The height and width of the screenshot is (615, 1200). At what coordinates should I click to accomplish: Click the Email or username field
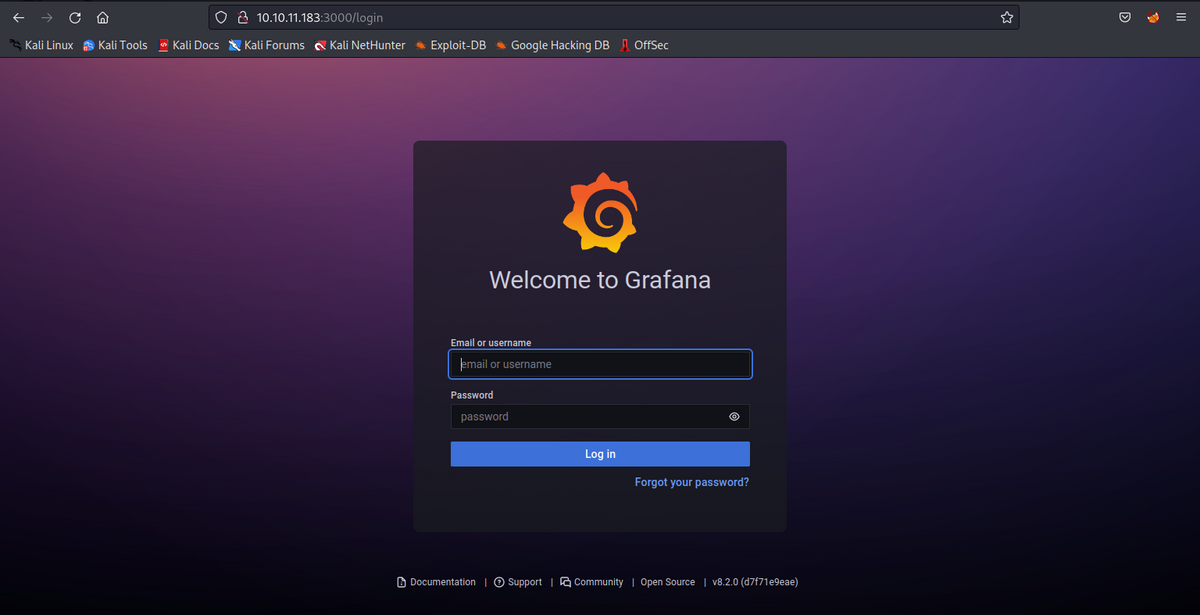coord(600,364)
